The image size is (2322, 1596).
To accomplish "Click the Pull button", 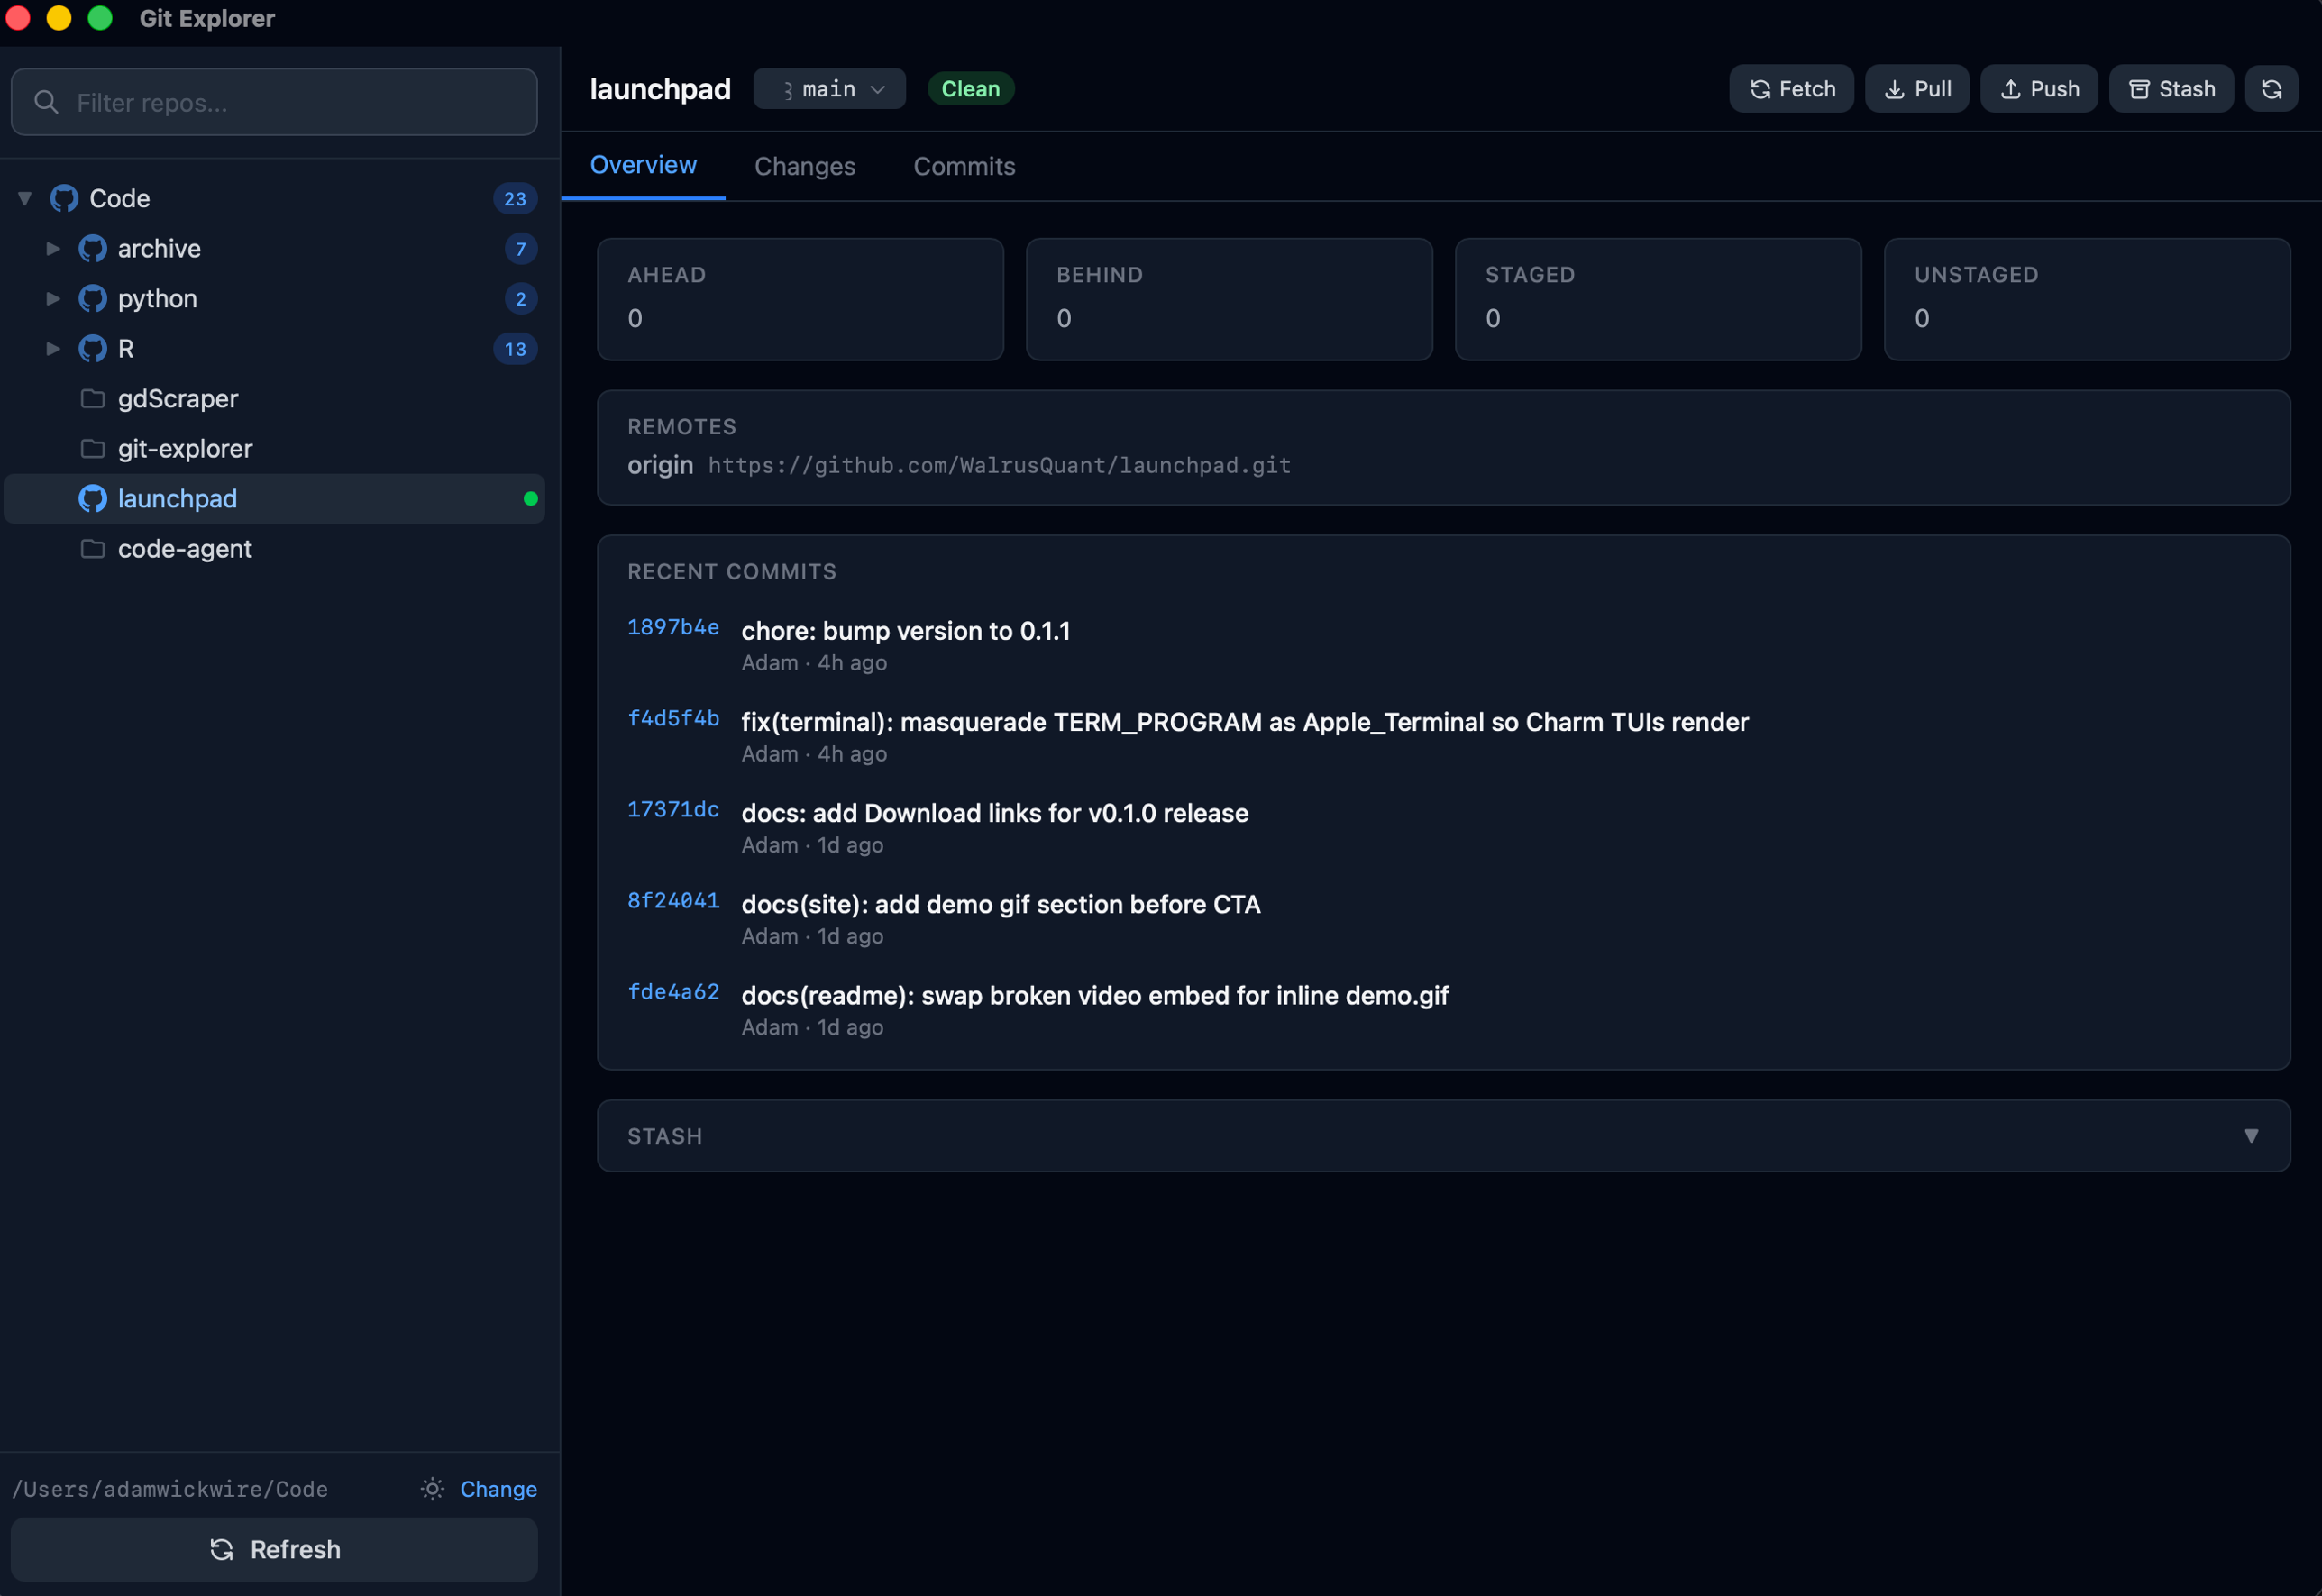I will [x=1916, y=89].
